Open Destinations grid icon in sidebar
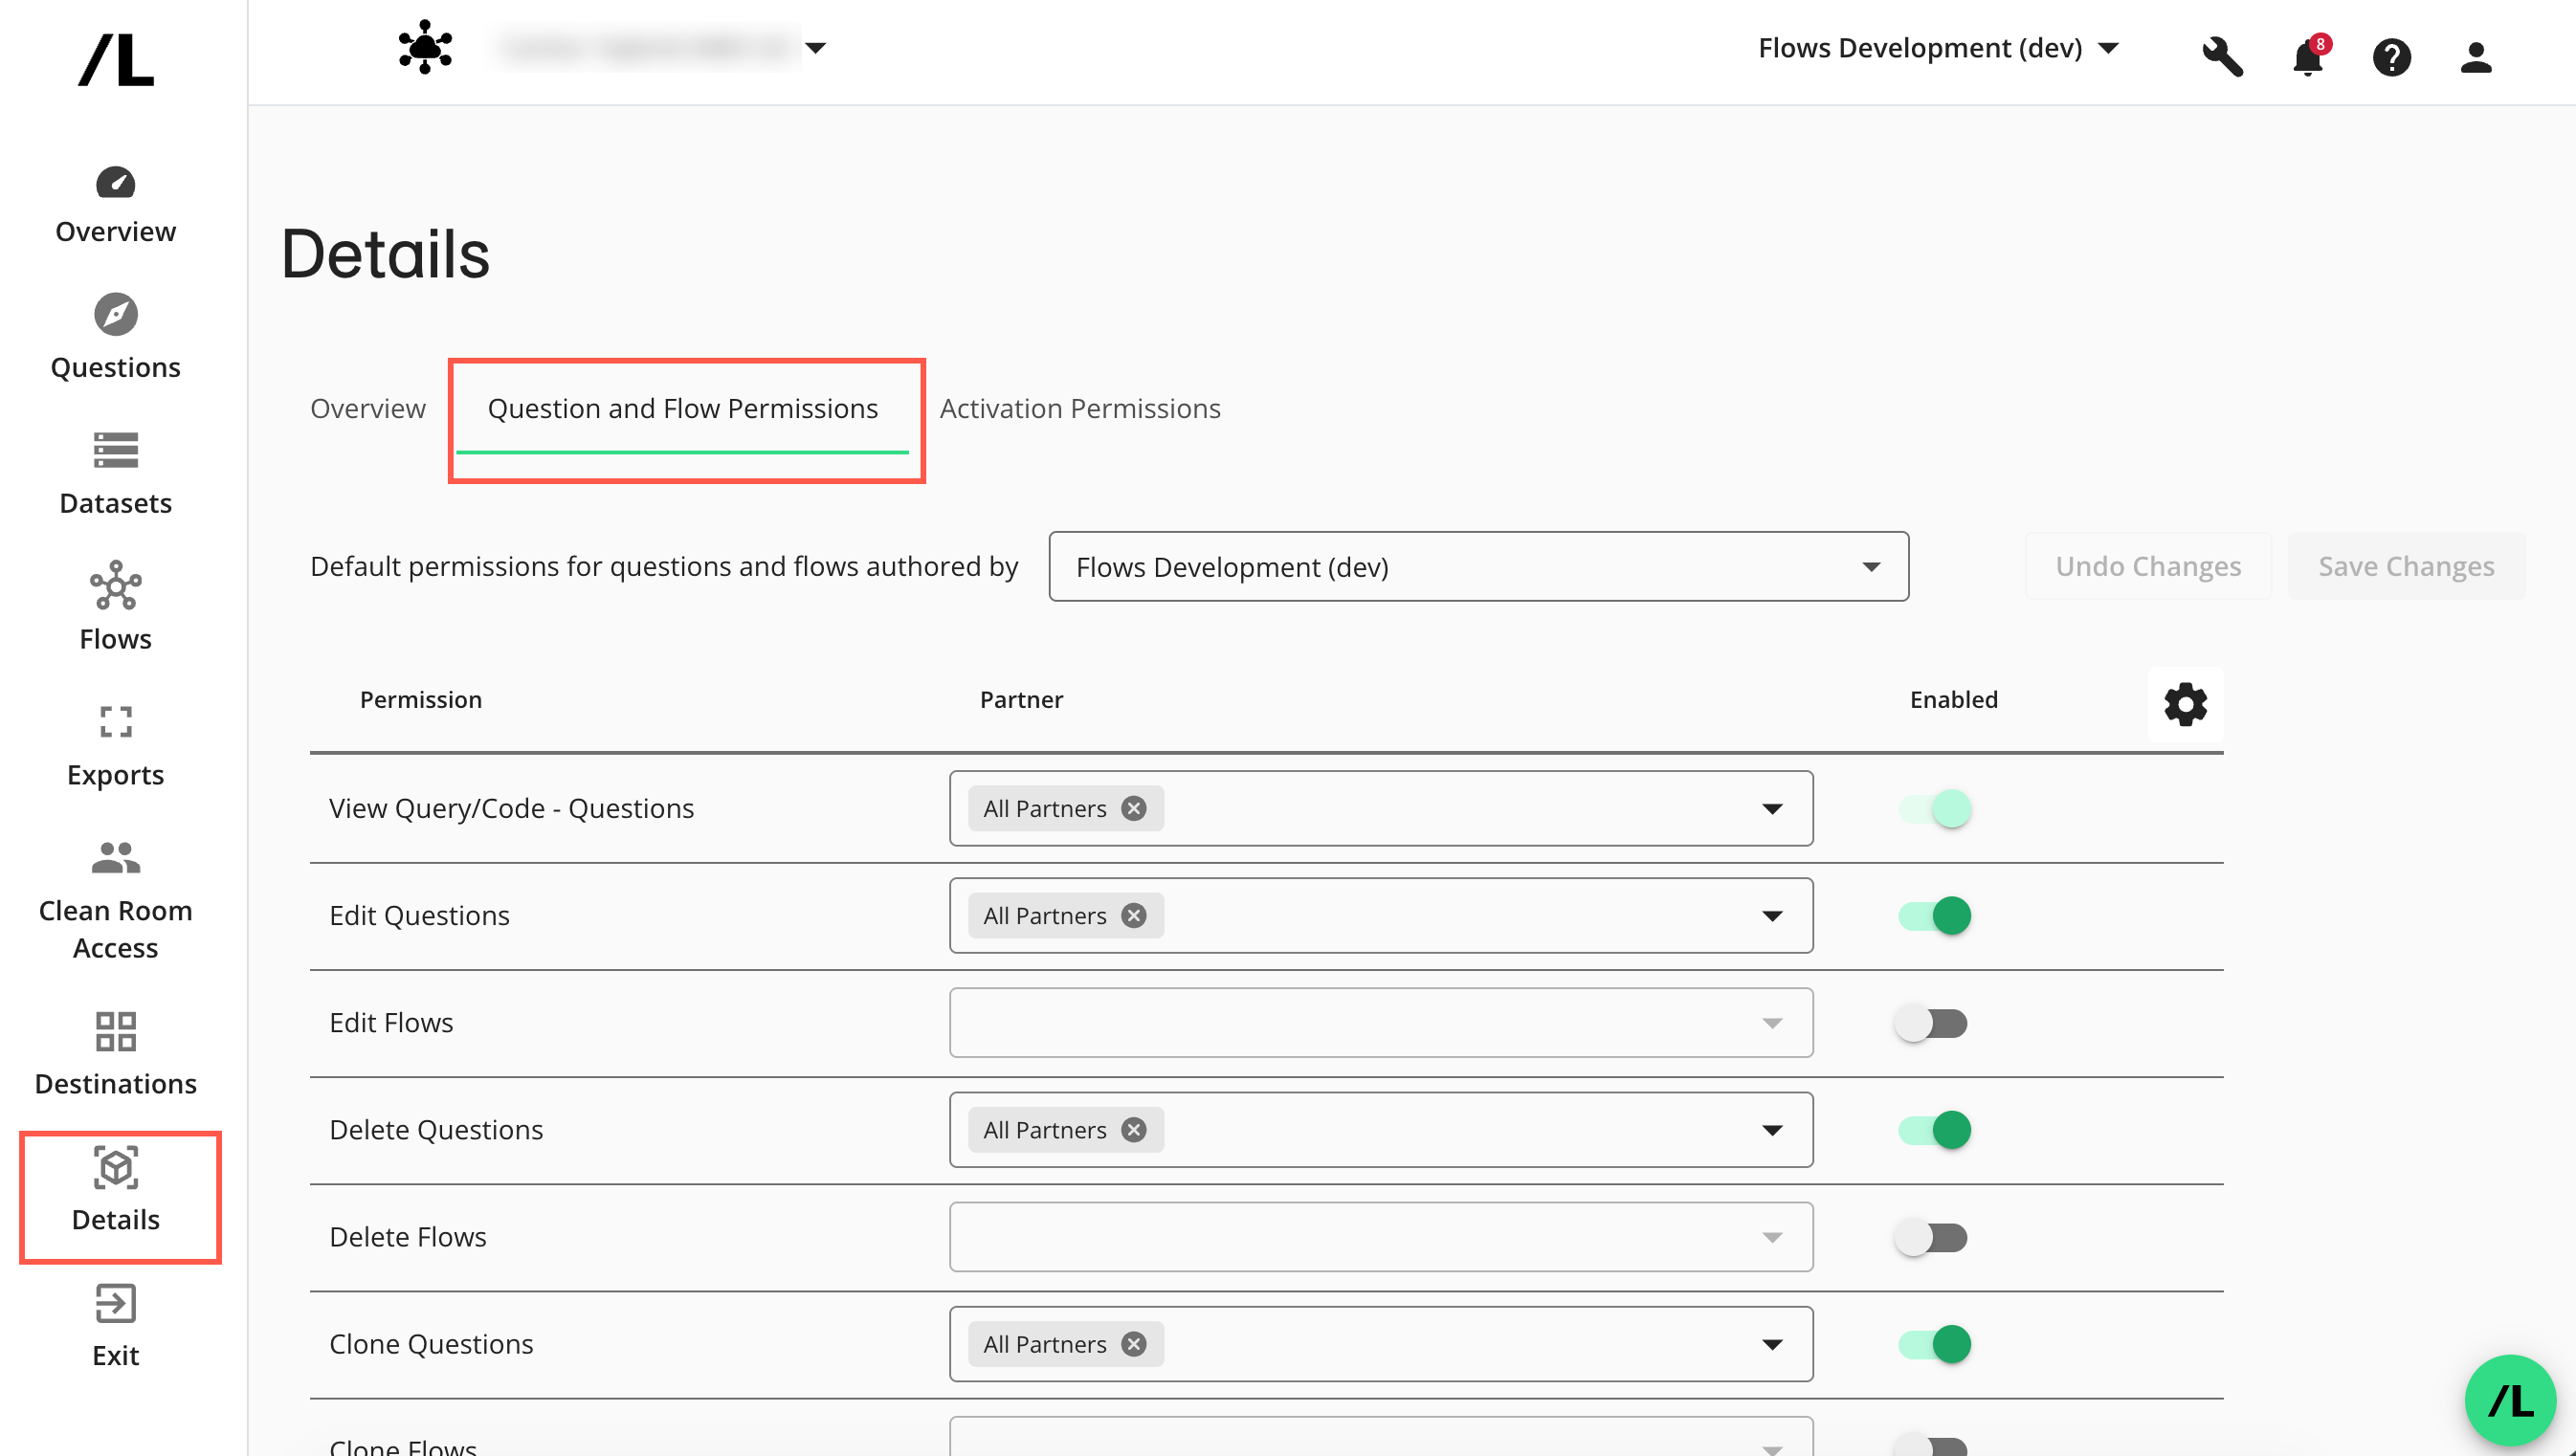2576x1456 pixels. pos(115,1031)
